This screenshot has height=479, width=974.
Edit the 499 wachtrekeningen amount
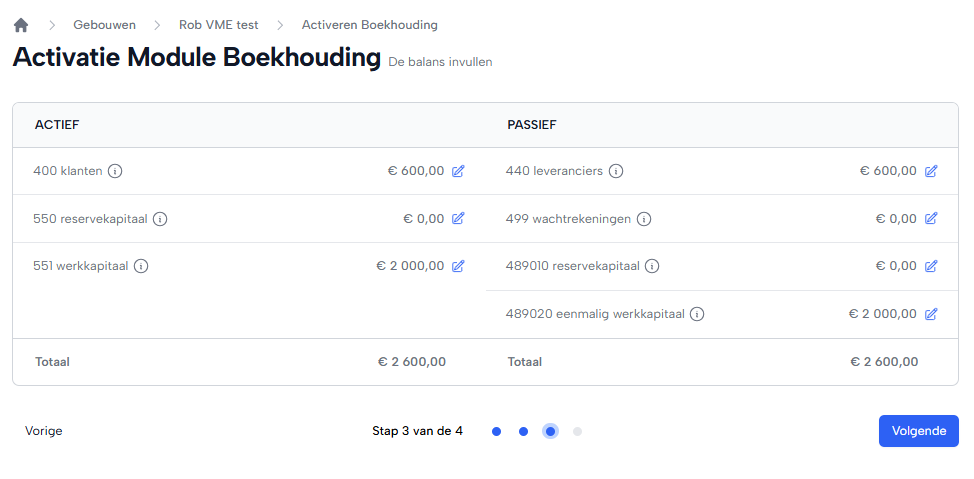931,219
